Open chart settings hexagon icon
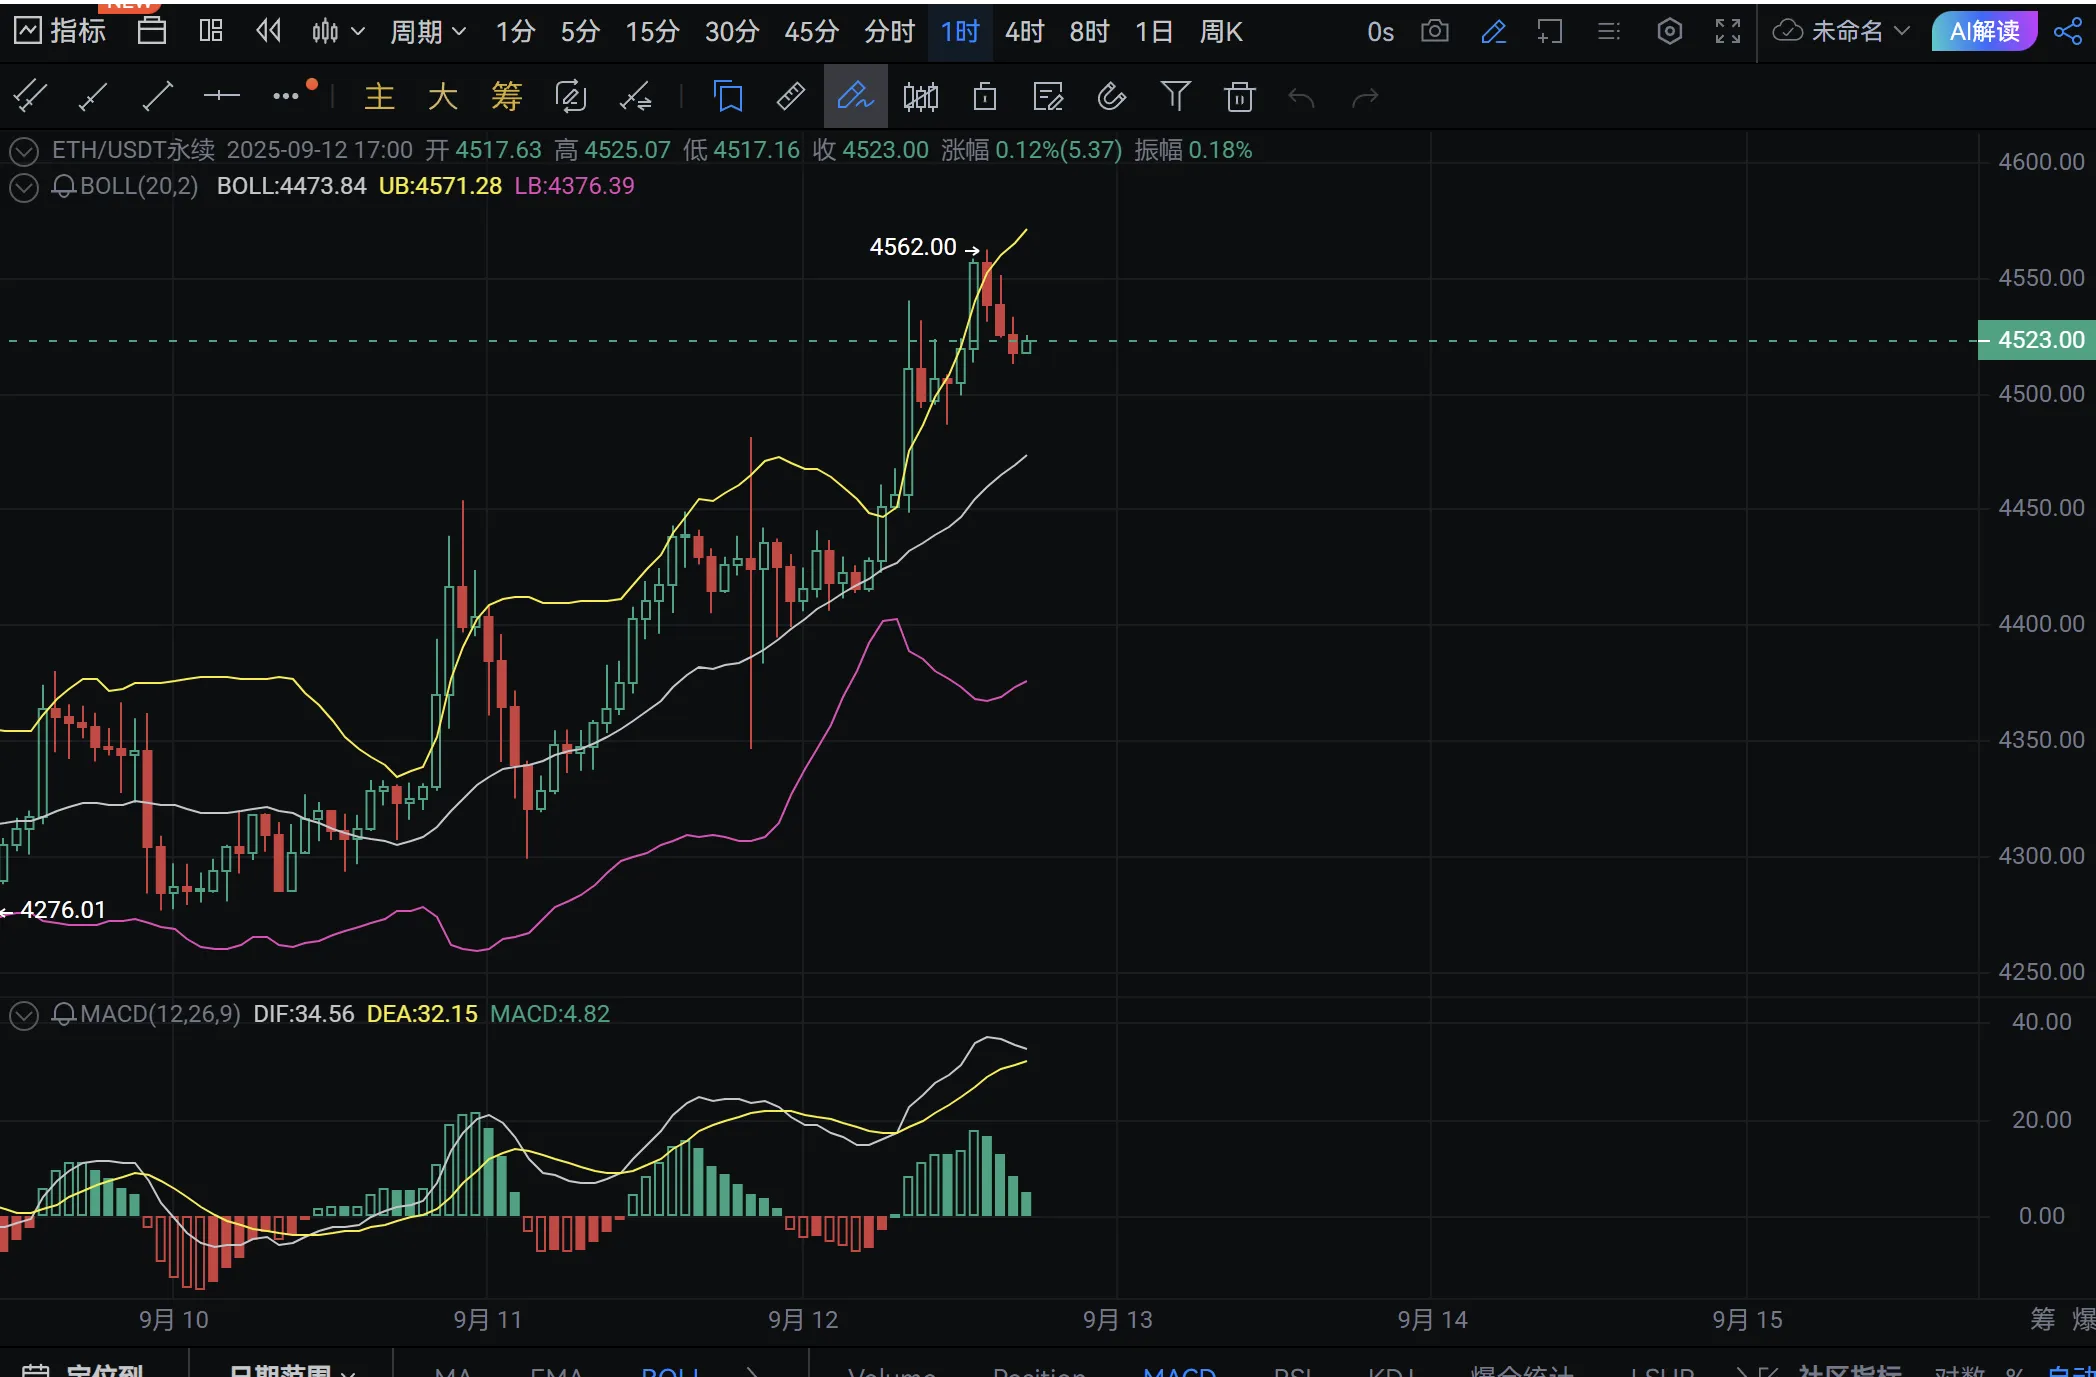2096x1377 pixels. coord(1669,32)
